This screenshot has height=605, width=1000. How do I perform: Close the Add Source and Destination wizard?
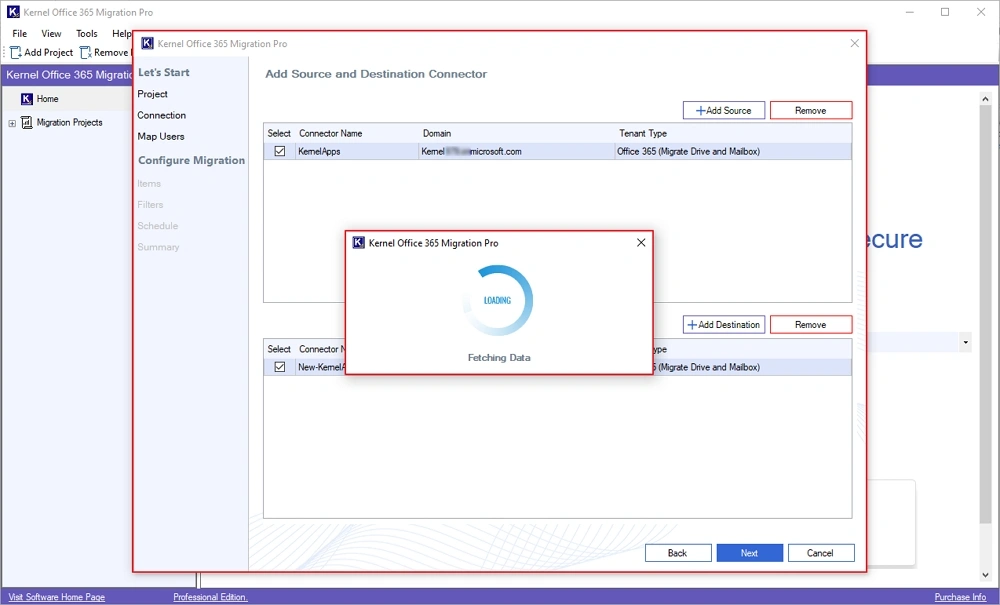tap(854, 44)
